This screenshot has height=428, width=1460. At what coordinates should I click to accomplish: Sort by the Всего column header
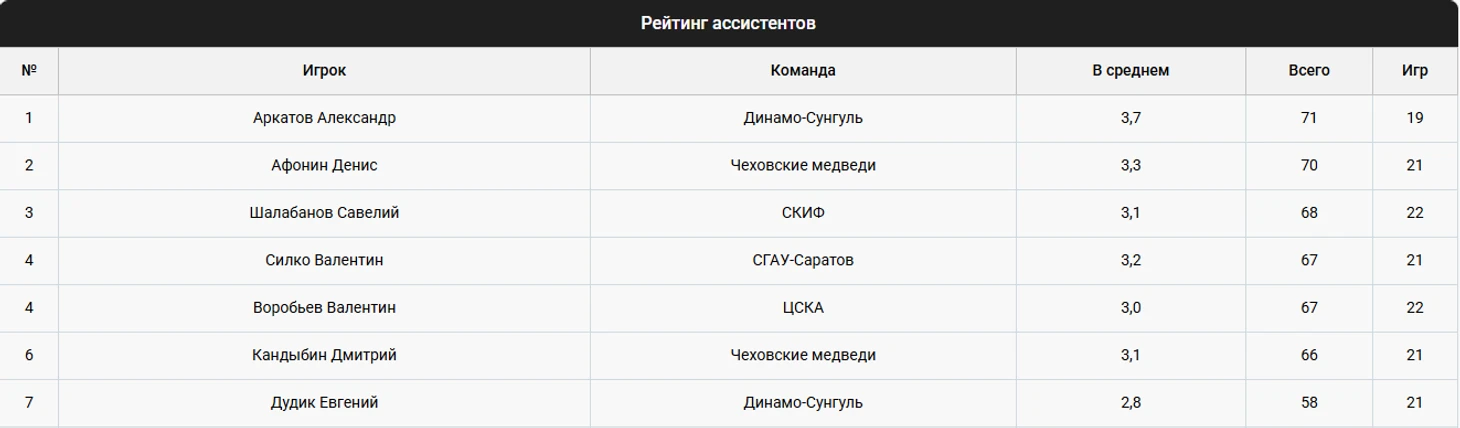(1309, 71)
